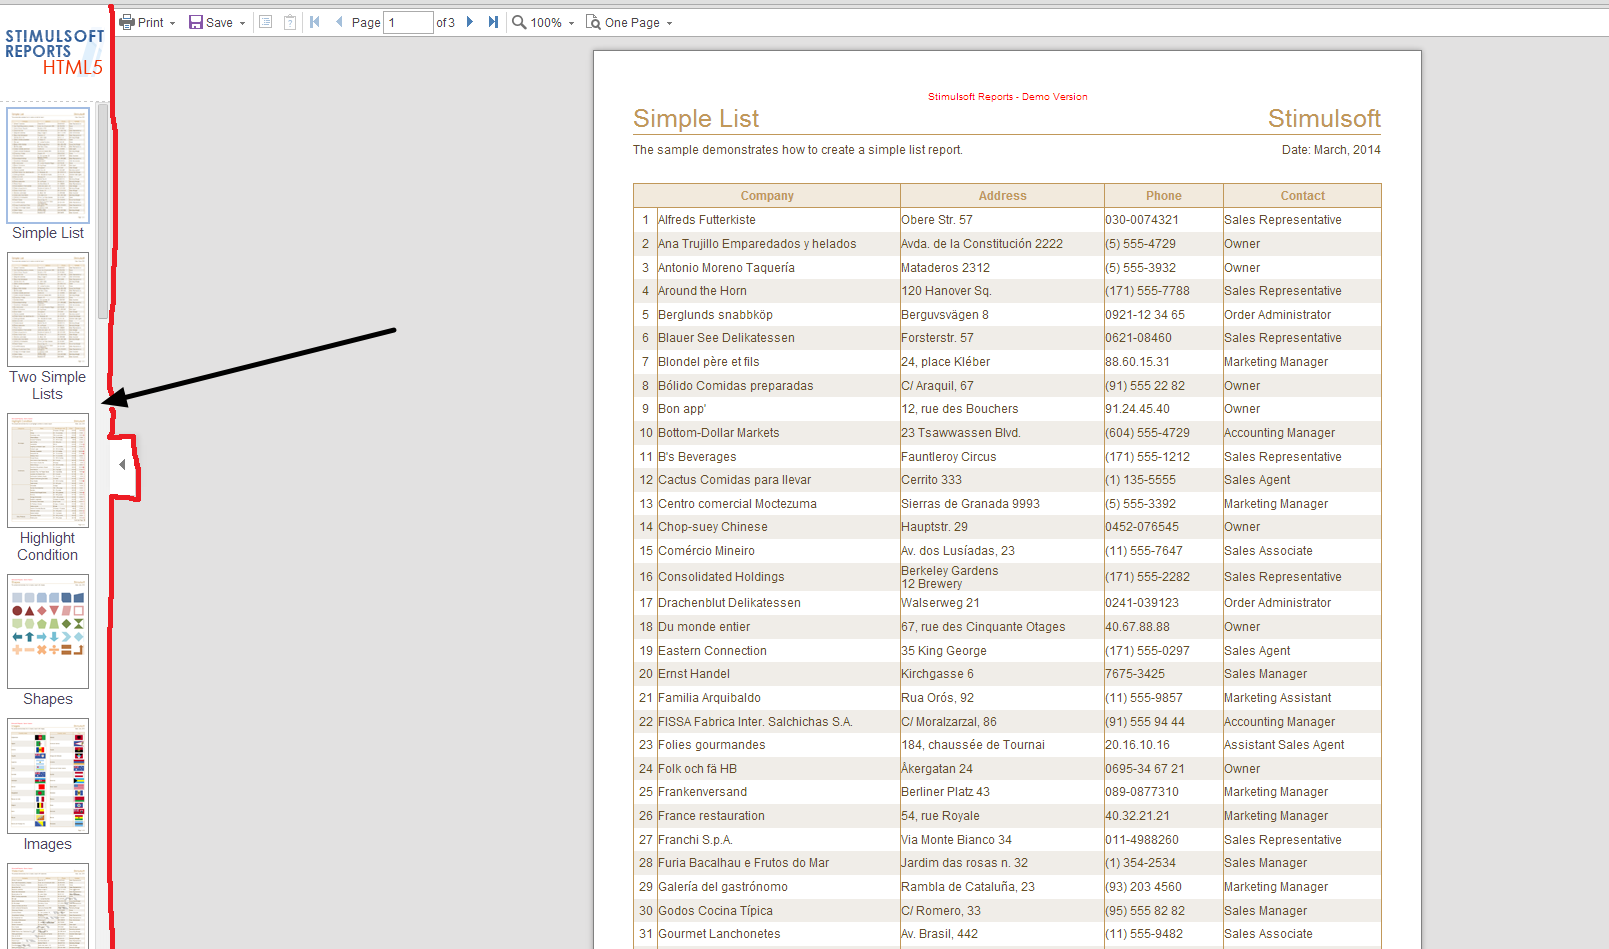Click the parameters clipboard icon

click(x=290, y=22)
